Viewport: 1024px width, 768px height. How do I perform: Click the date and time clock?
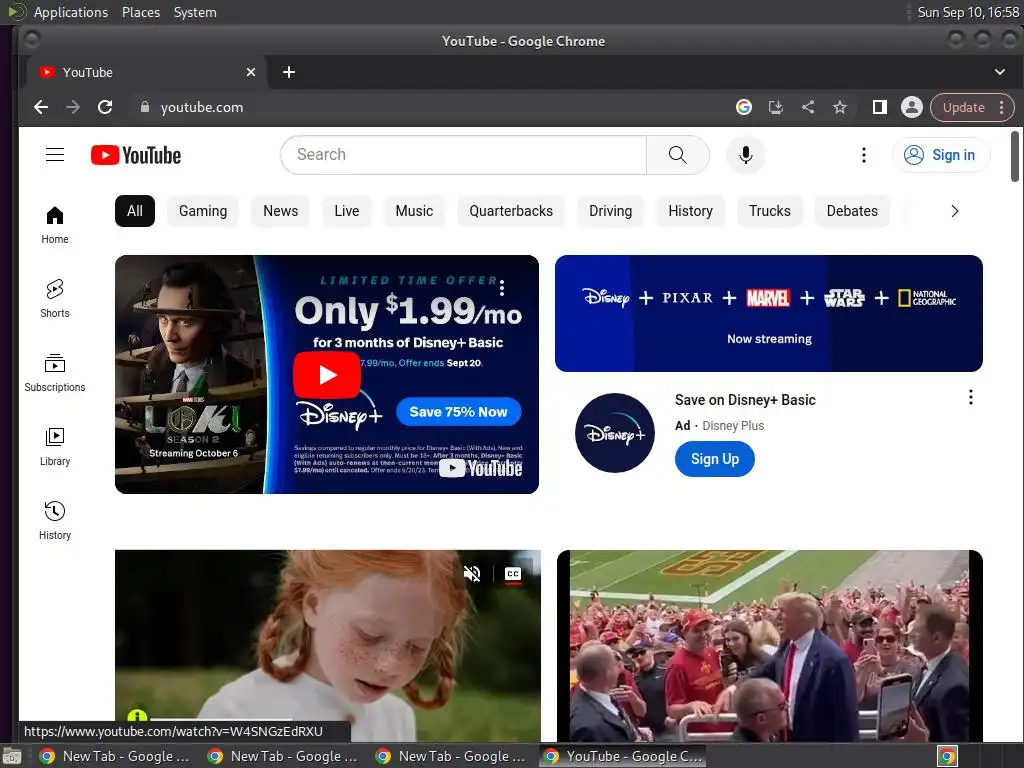click(968, 12)
